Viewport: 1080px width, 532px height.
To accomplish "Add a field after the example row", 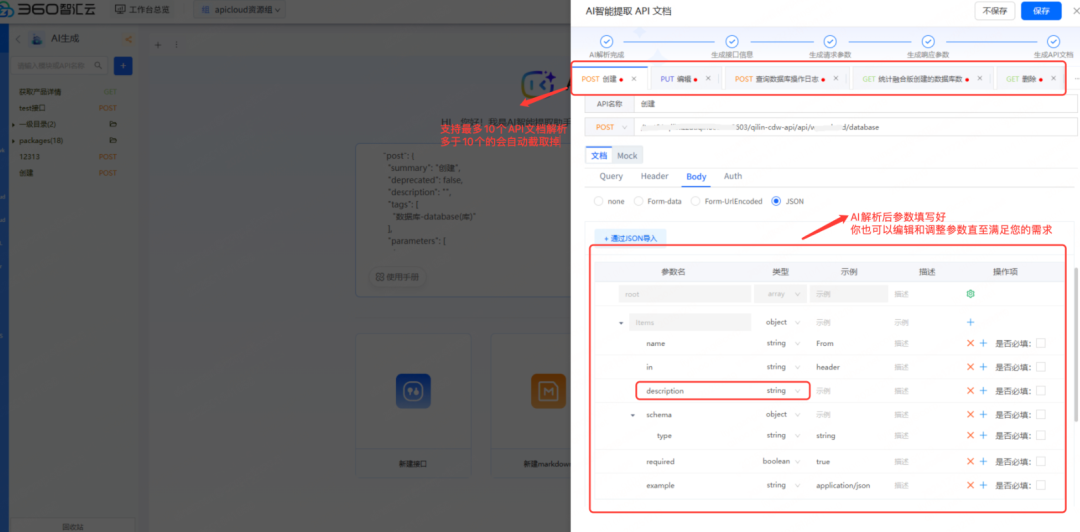I will pos(983,485).
